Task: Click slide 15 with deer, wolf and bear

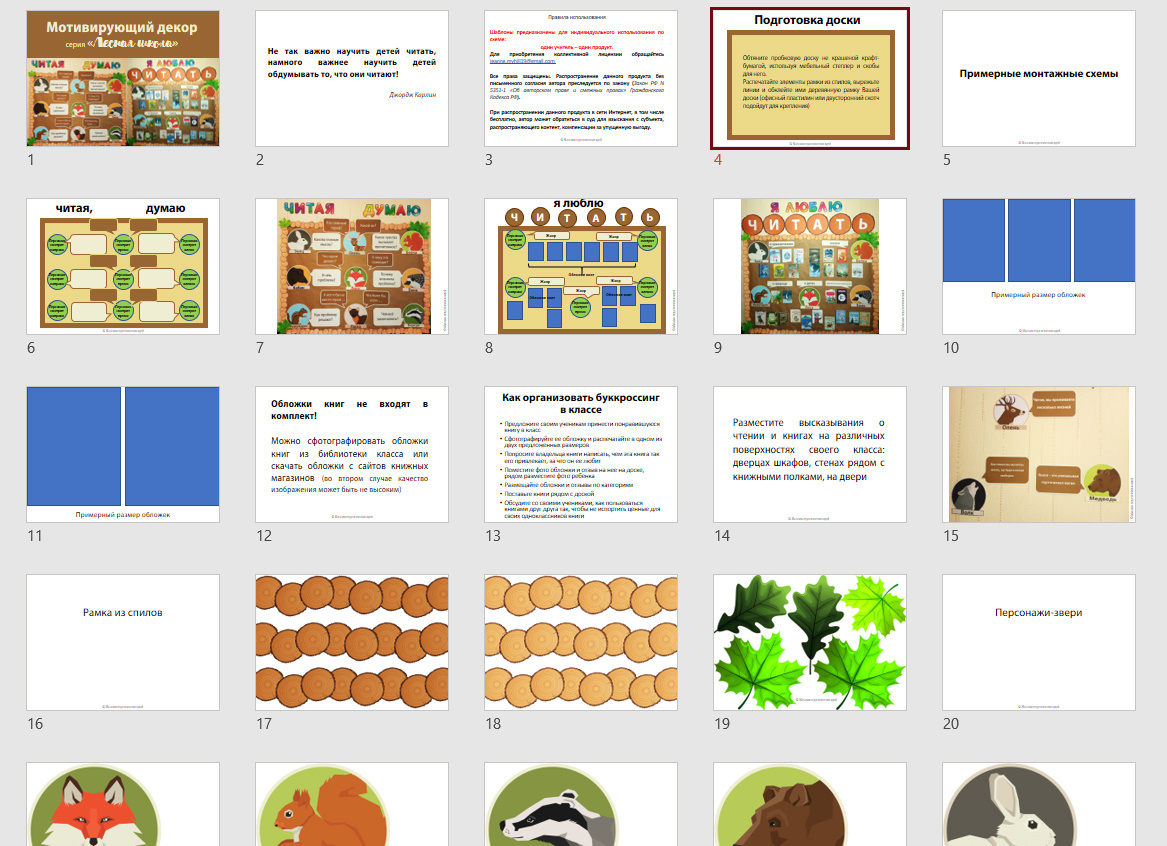Action: click(x=1038, y=454)
